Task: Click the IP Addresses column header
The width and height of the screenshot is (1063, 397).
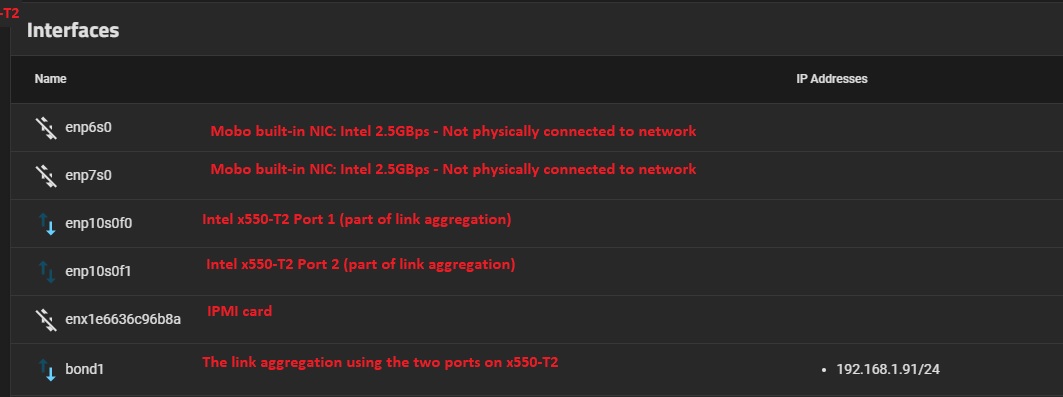Action: point(832,79)
